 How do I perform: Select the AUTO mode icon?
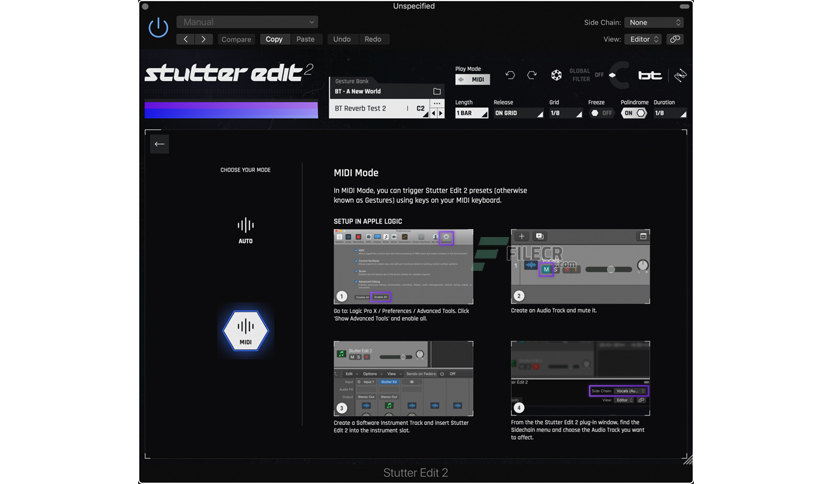pyautogui.click(x=245, y=231)
